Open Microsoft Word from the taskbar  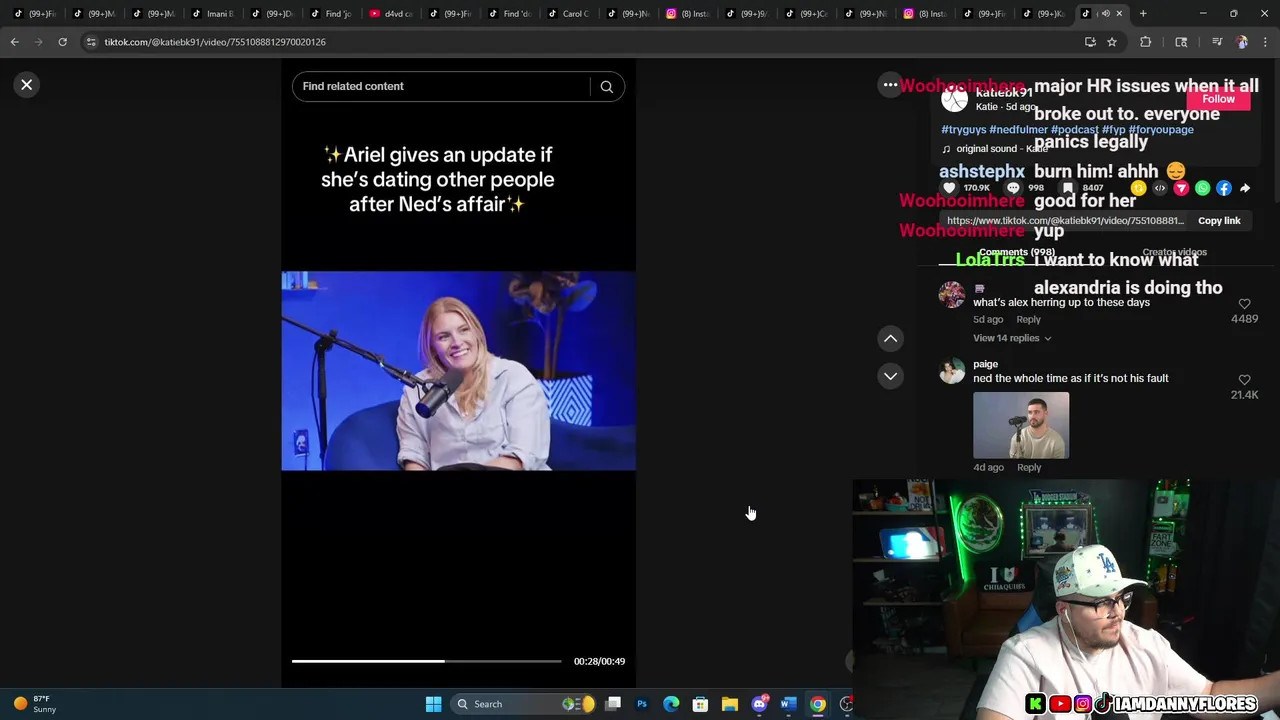788,704
